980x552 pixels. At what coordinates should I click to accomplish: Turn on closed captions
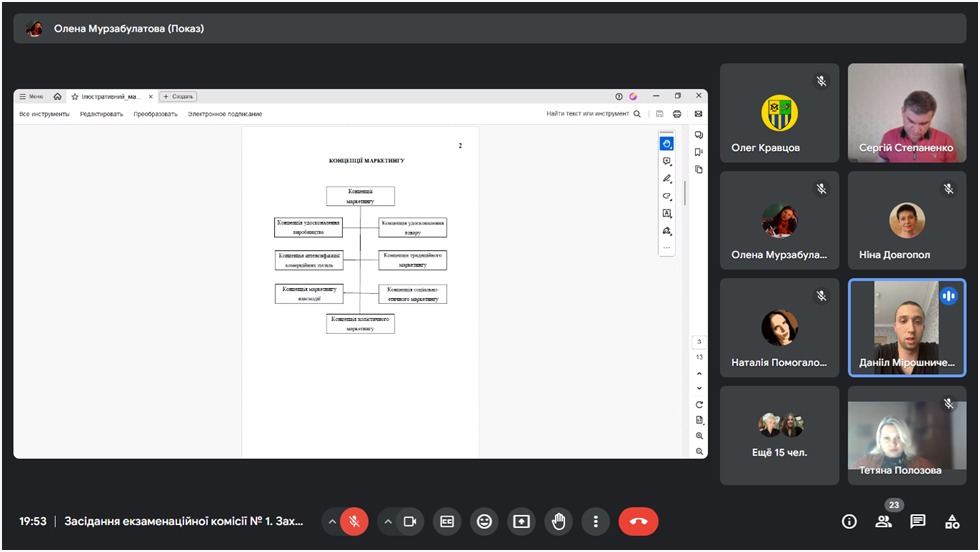coord(447,521)
